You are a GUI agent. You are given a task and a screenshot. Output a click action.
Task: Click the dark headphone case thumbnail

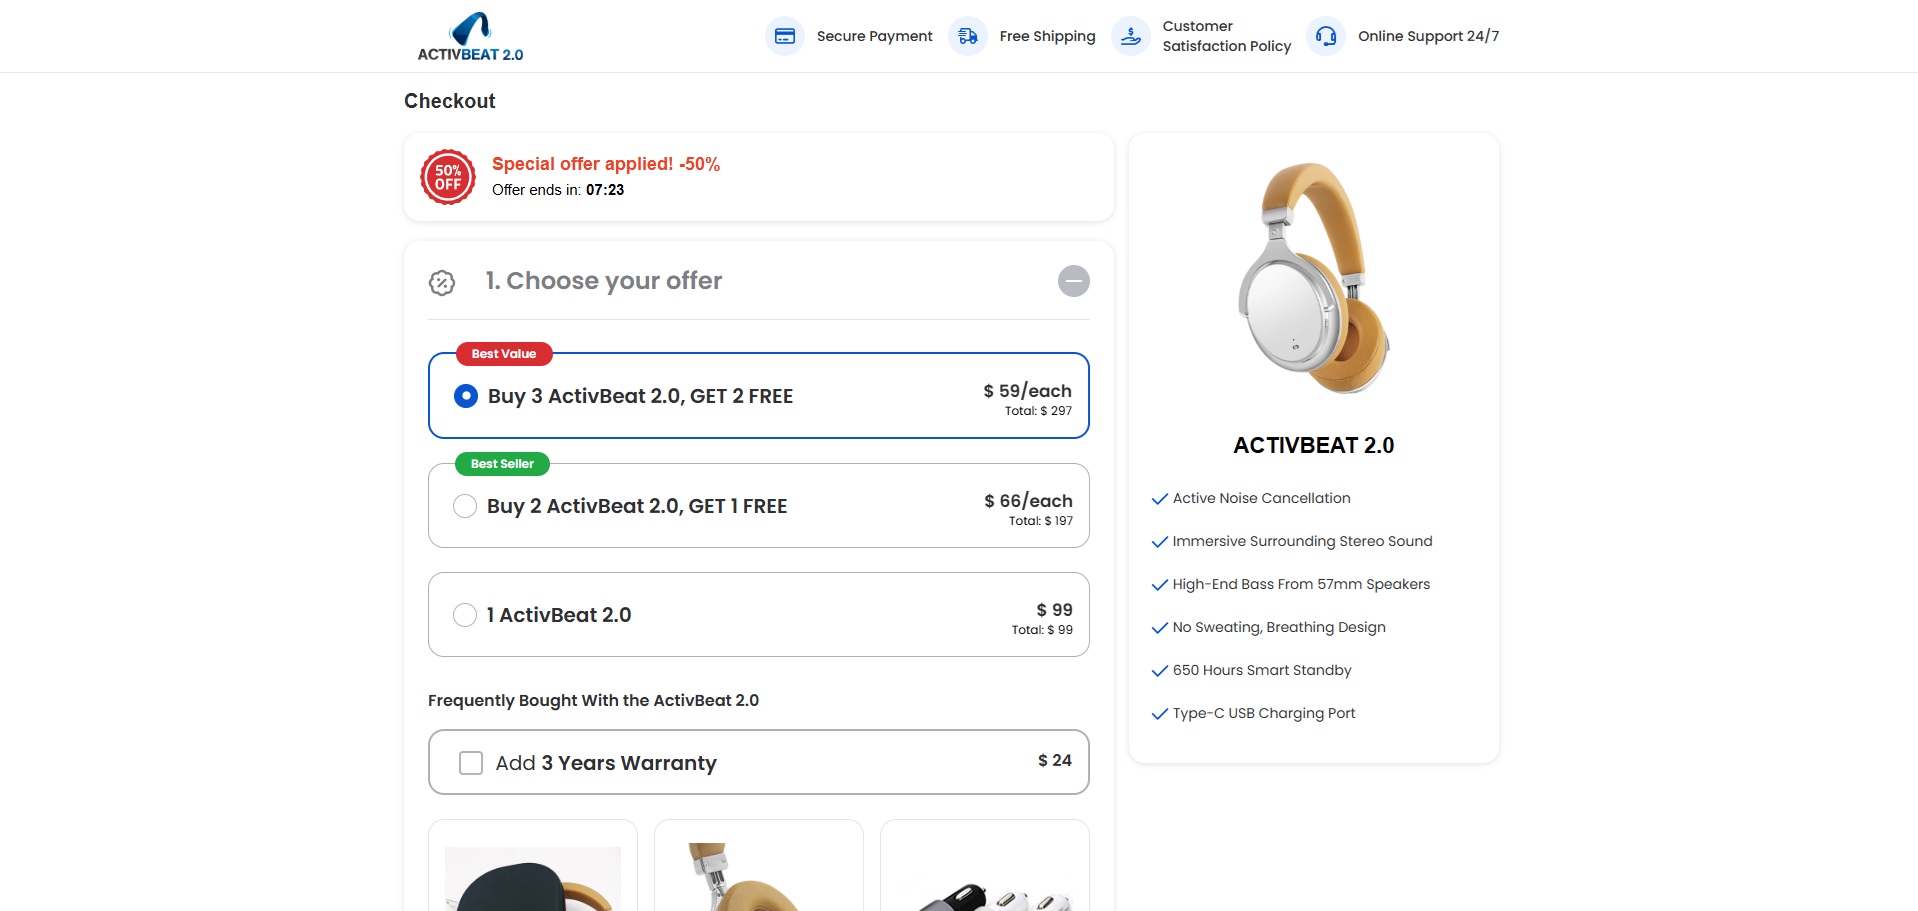pos(533,877)
